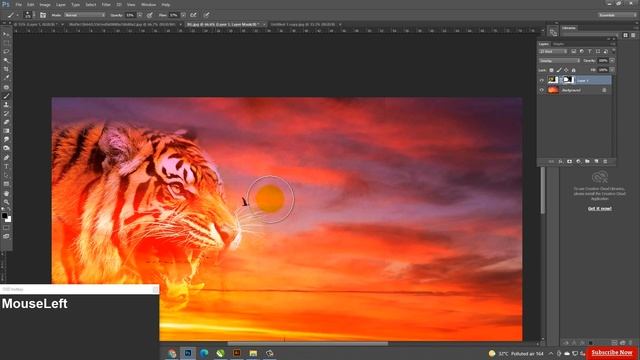
Task: Open Photoshop from the Windows taskbar
Action: coord(188,353)
